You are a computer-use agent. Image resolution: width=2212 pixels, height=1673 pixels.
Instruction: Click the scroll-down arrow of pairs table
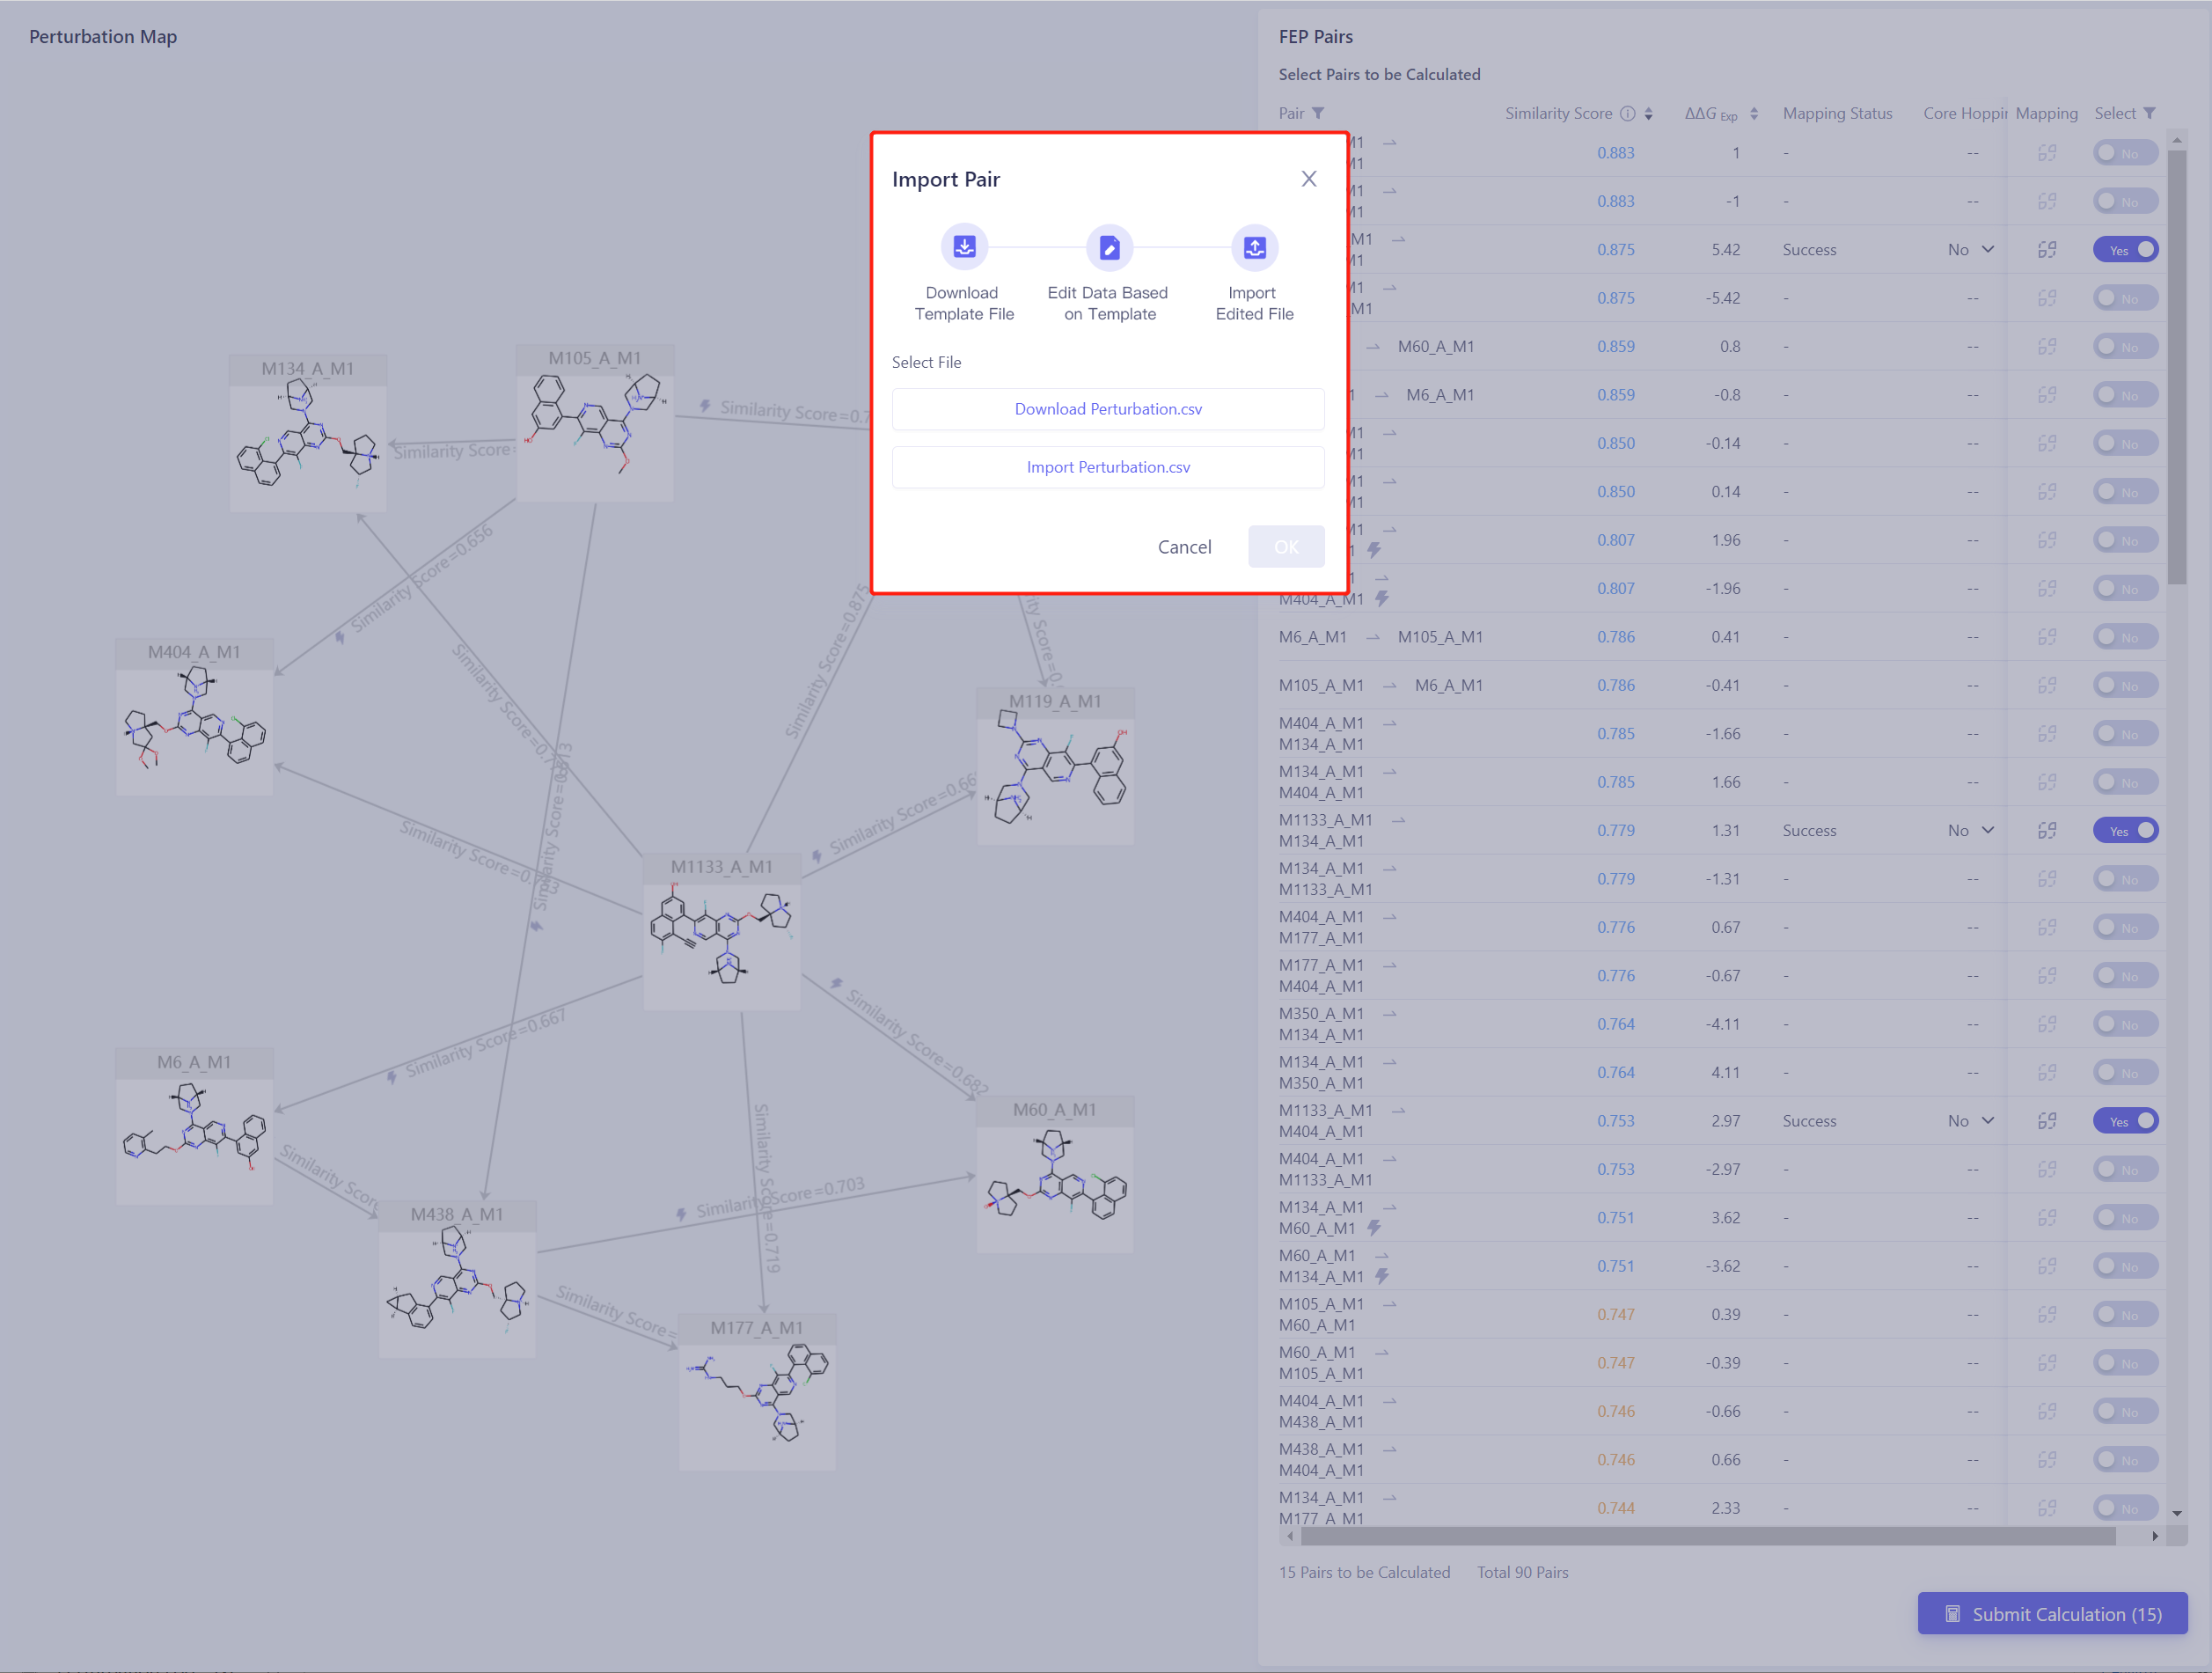[x=2177, y=1514]
